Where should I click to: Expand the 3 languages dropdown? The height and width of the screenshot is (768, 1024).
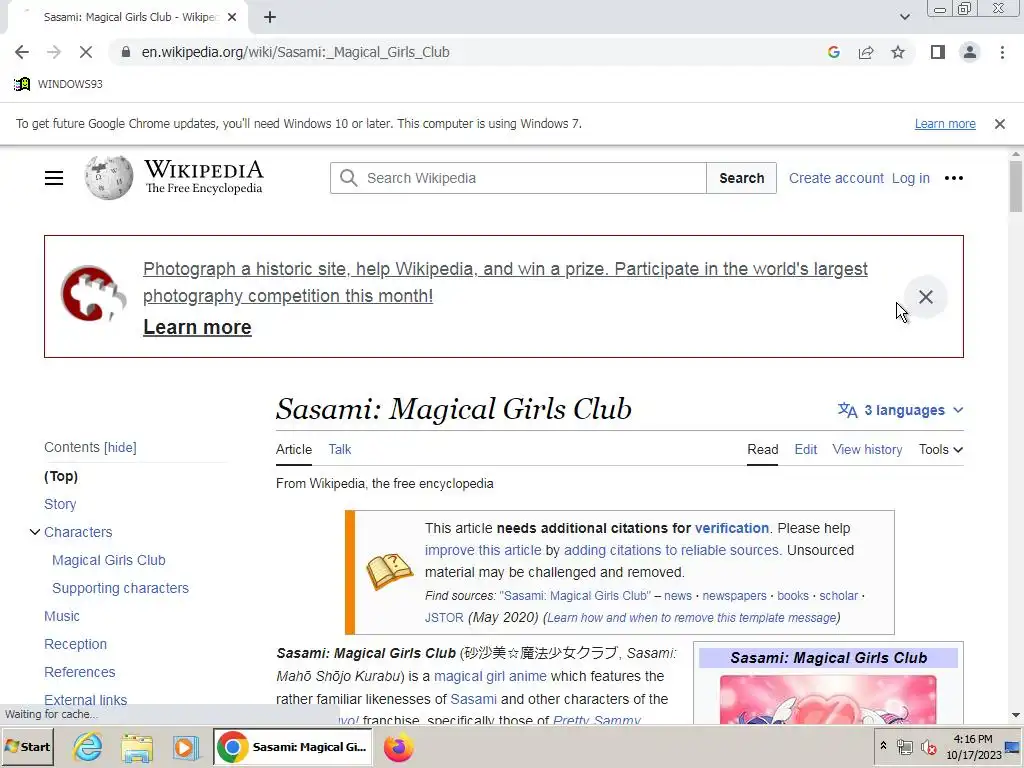[901, 410]
